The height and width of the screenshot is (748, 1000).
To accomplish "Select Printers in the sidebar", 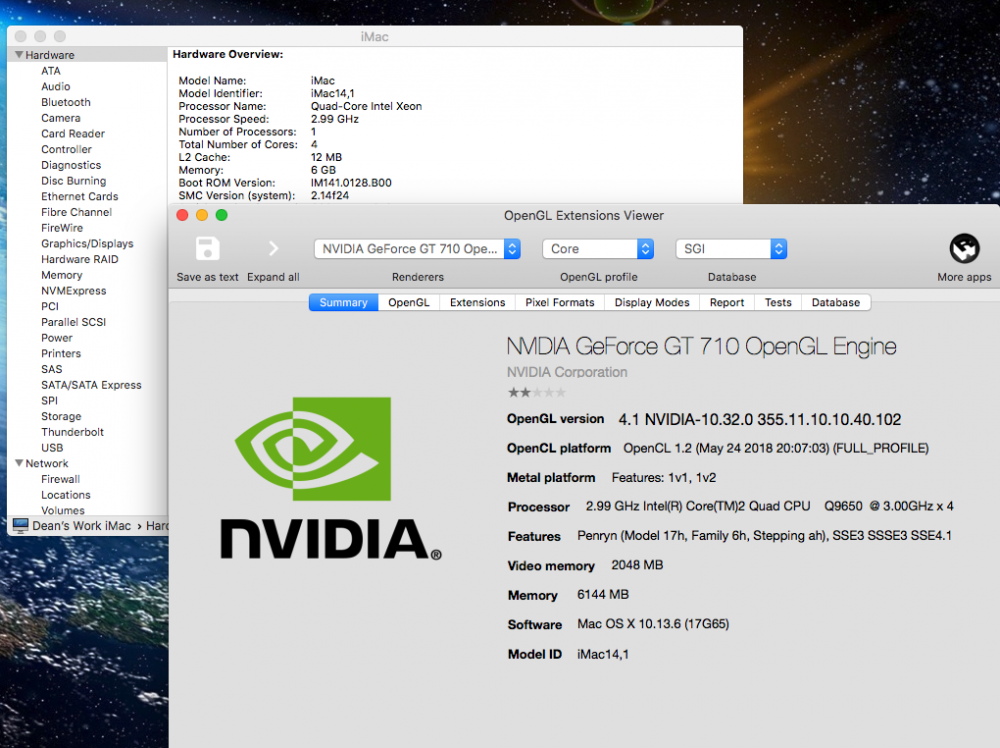I will (61, 353).
